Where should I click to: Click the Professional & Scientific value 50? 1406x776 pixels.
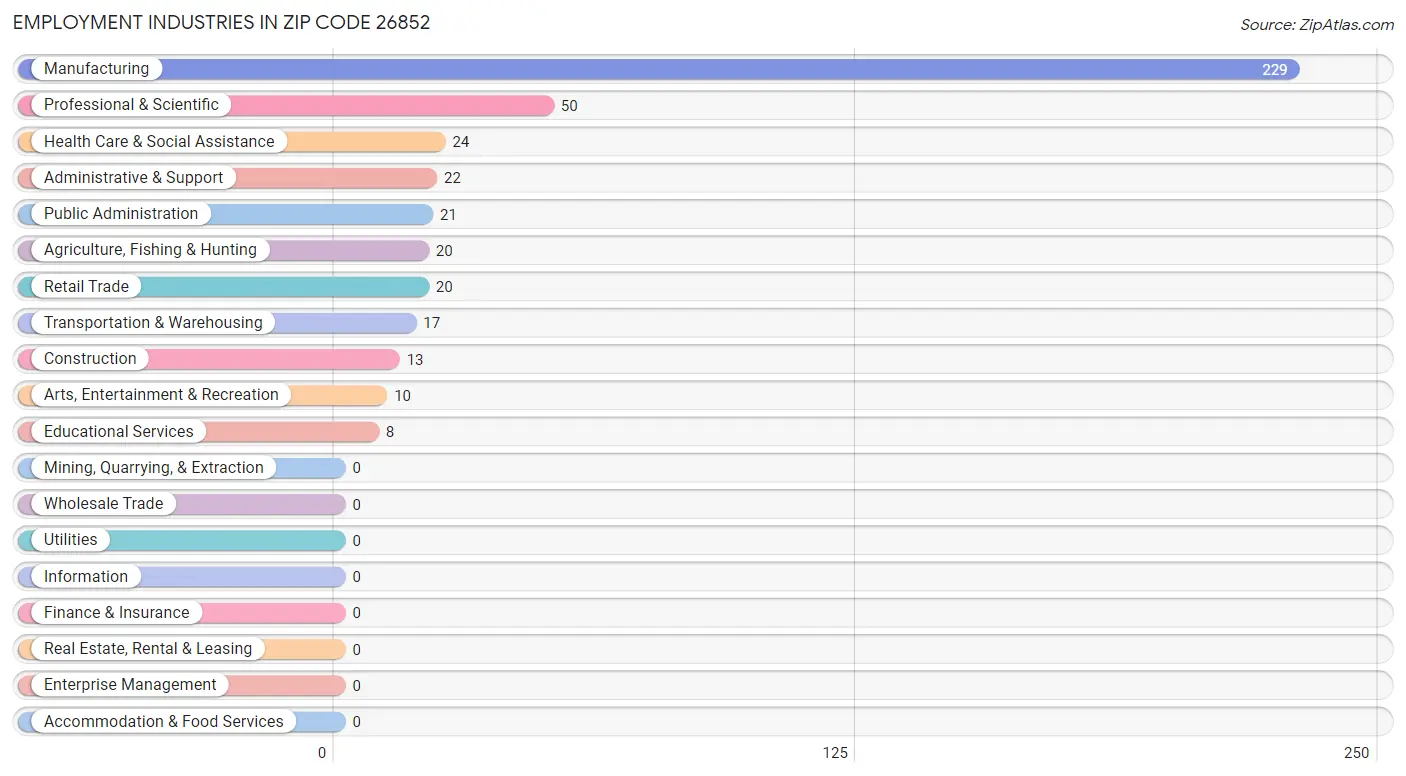coord(569,106)
